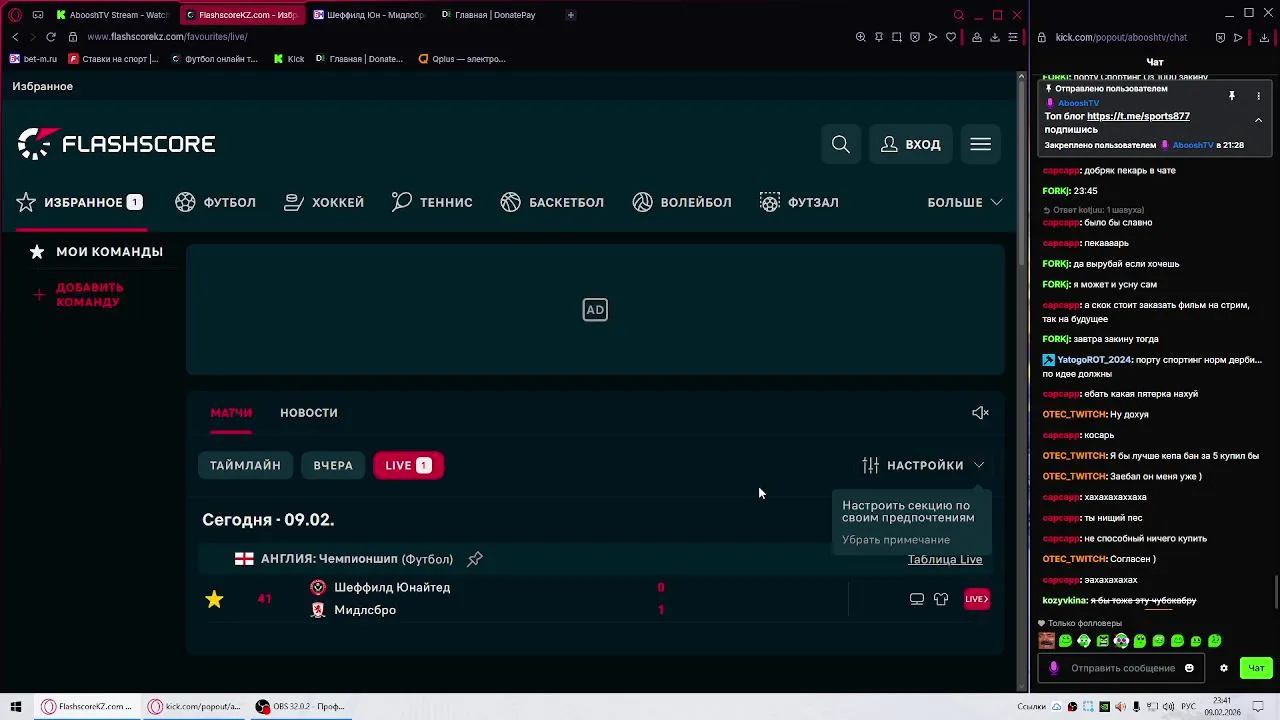Viewport: 1280px width, 720px height.
Task: Open Windows notification center icon
Action: (x=1257, y=706)
